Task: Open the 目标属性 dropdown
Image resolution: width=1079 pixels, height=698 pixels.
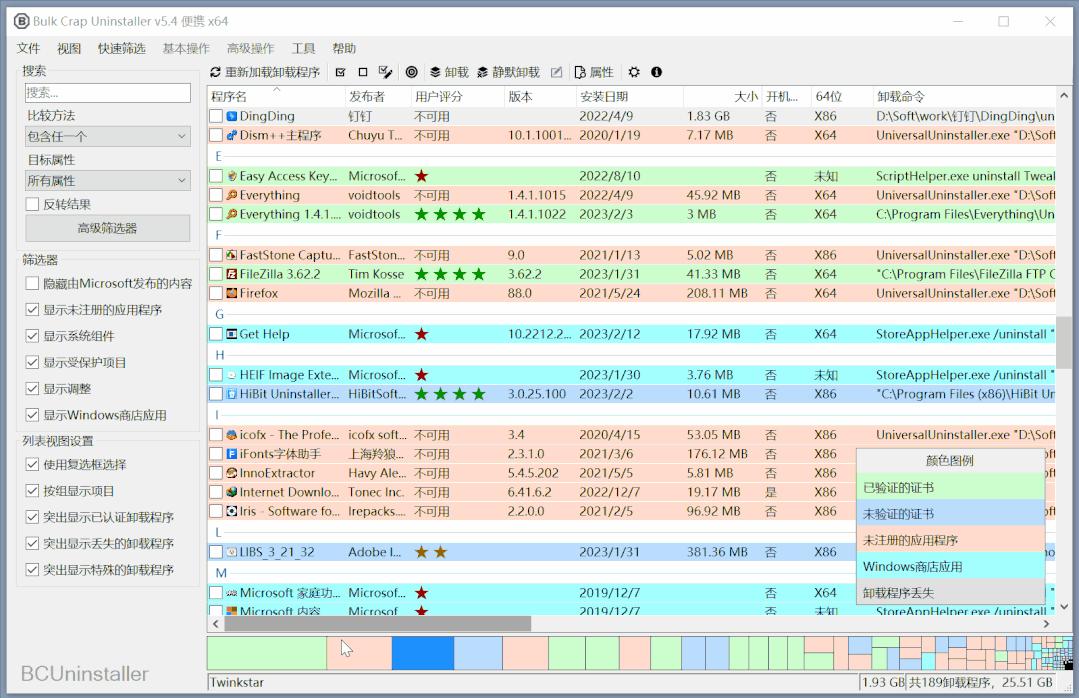Action: click(x=107, y=180)
